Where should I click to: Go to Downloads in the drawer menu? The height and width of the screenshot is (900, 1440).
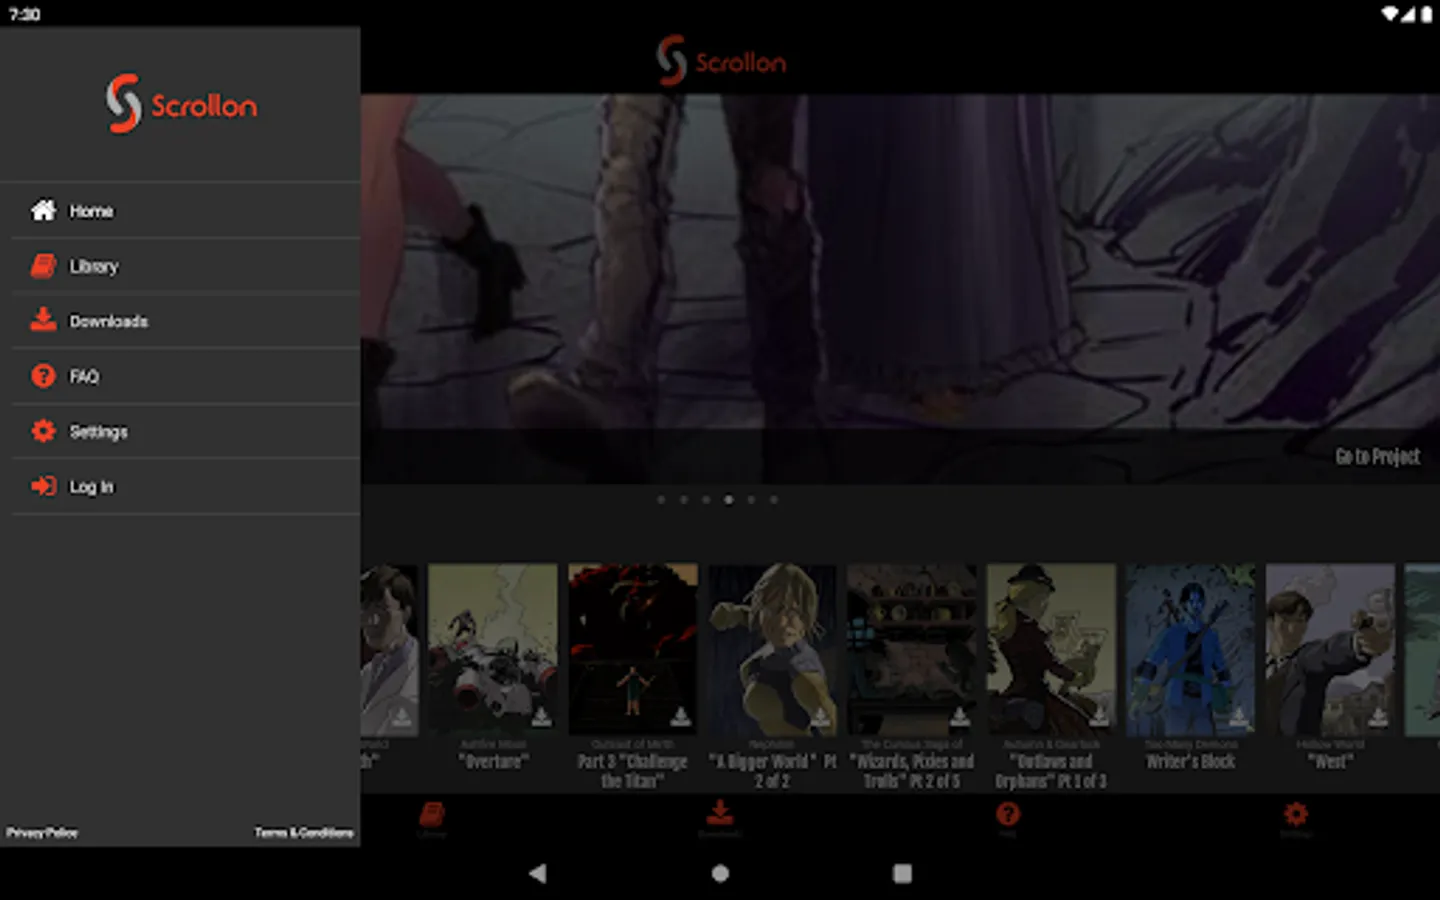click(x=186, y=321)
